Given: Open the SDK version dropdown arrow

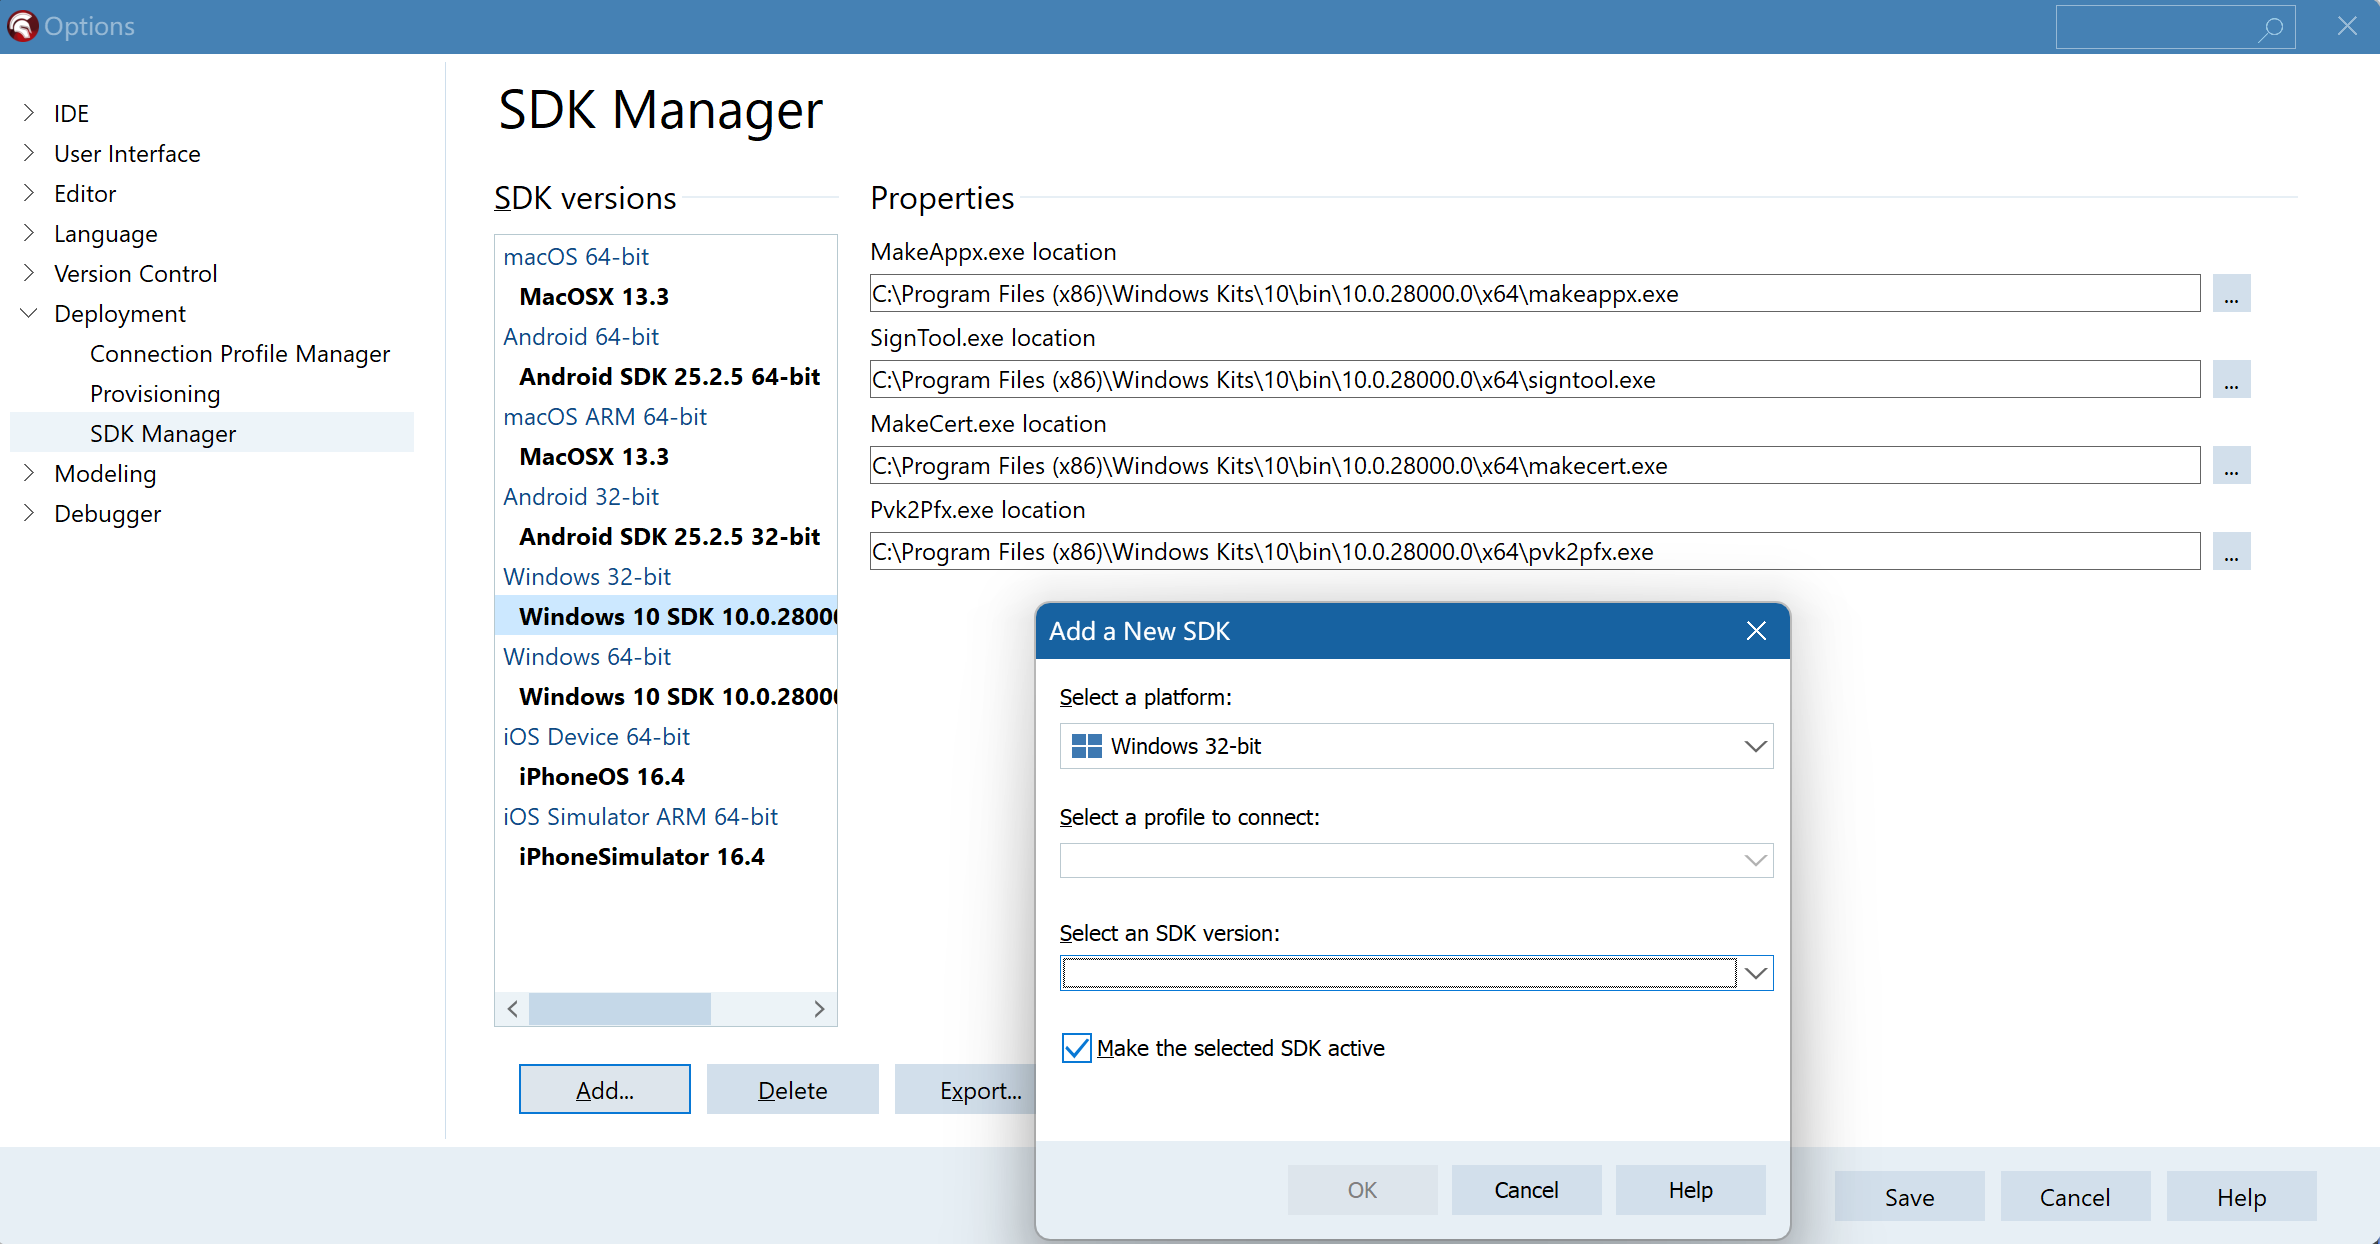Looking at the screenshot, I should pos(1755,973).
